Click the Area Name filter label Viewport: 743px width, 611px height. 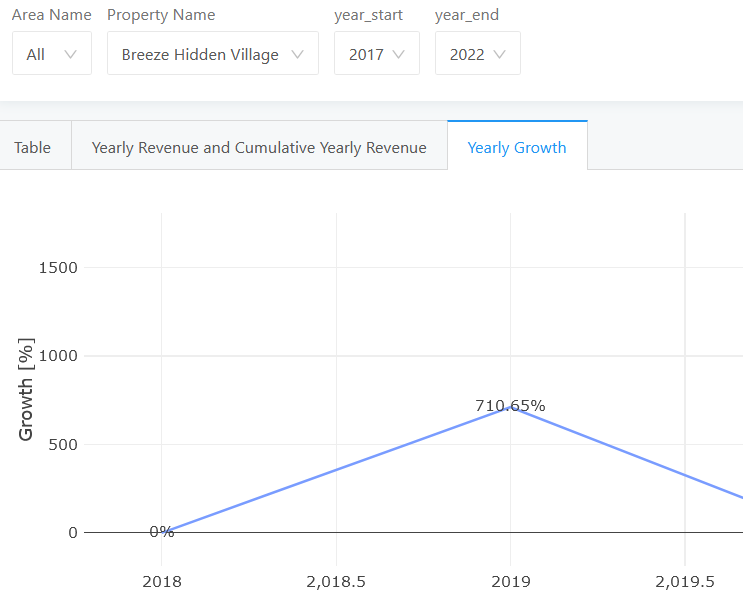52,15
